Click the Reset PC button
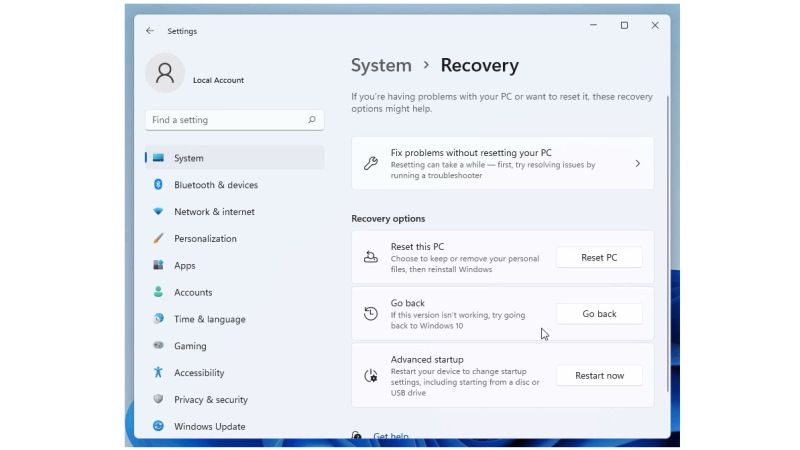This screenshot has width=800, height=450. 599,258
